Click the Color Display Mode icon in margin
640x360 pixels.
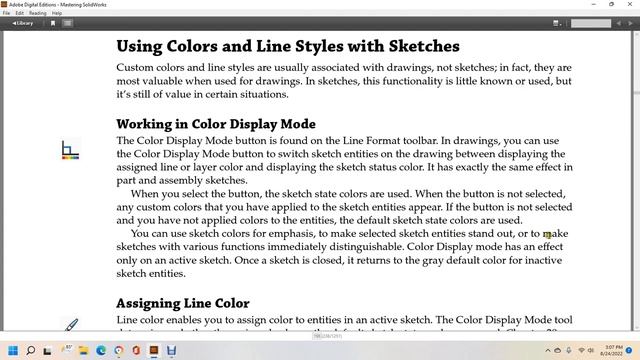[x=70, y=150]
